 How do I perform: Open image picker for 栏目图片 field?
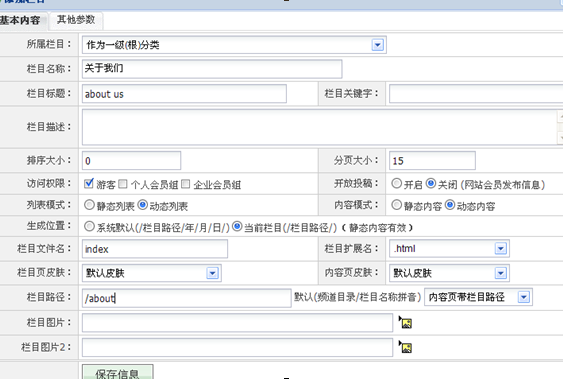point(406,322)
